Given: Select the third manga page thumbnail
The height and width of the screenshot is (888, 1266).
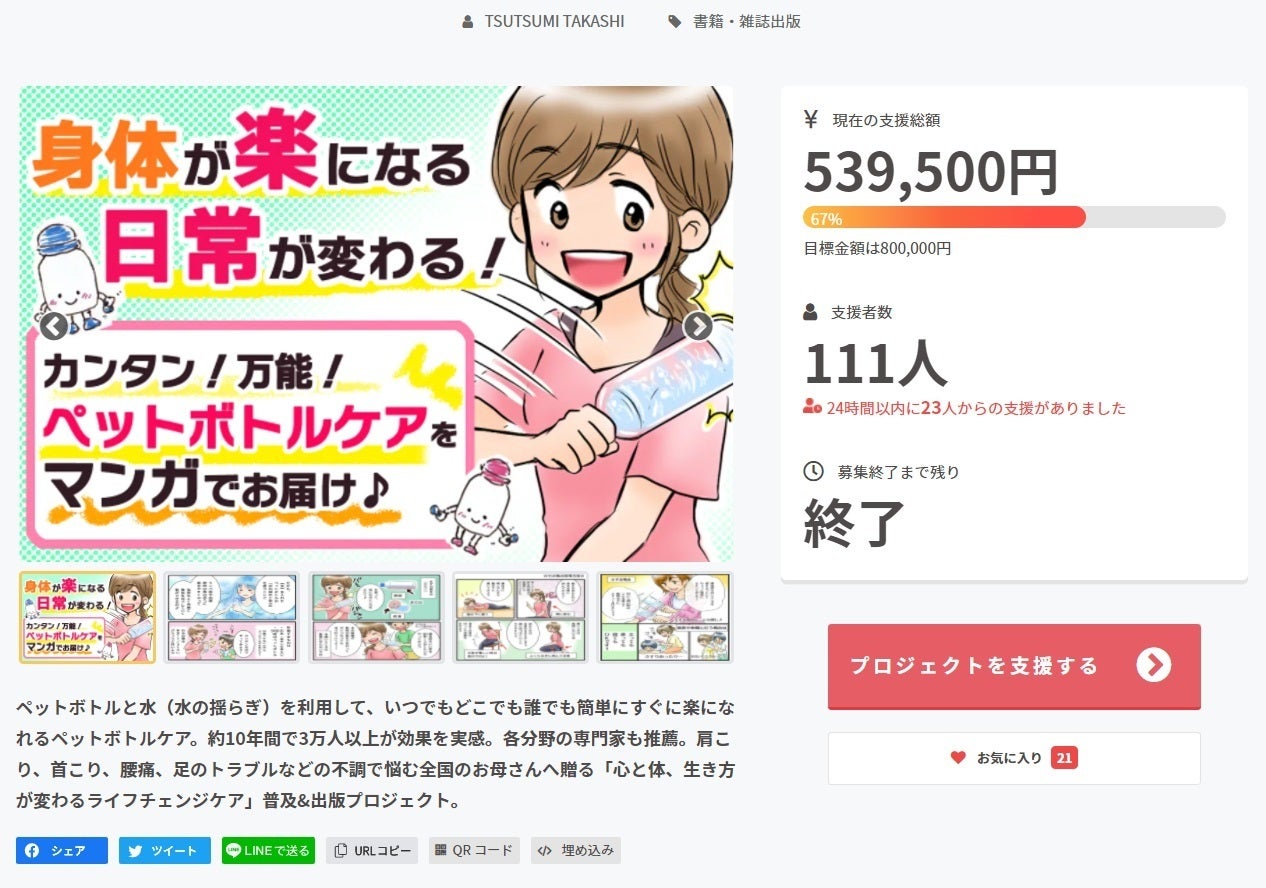Looking at the screenshot, I should [377, 617].
